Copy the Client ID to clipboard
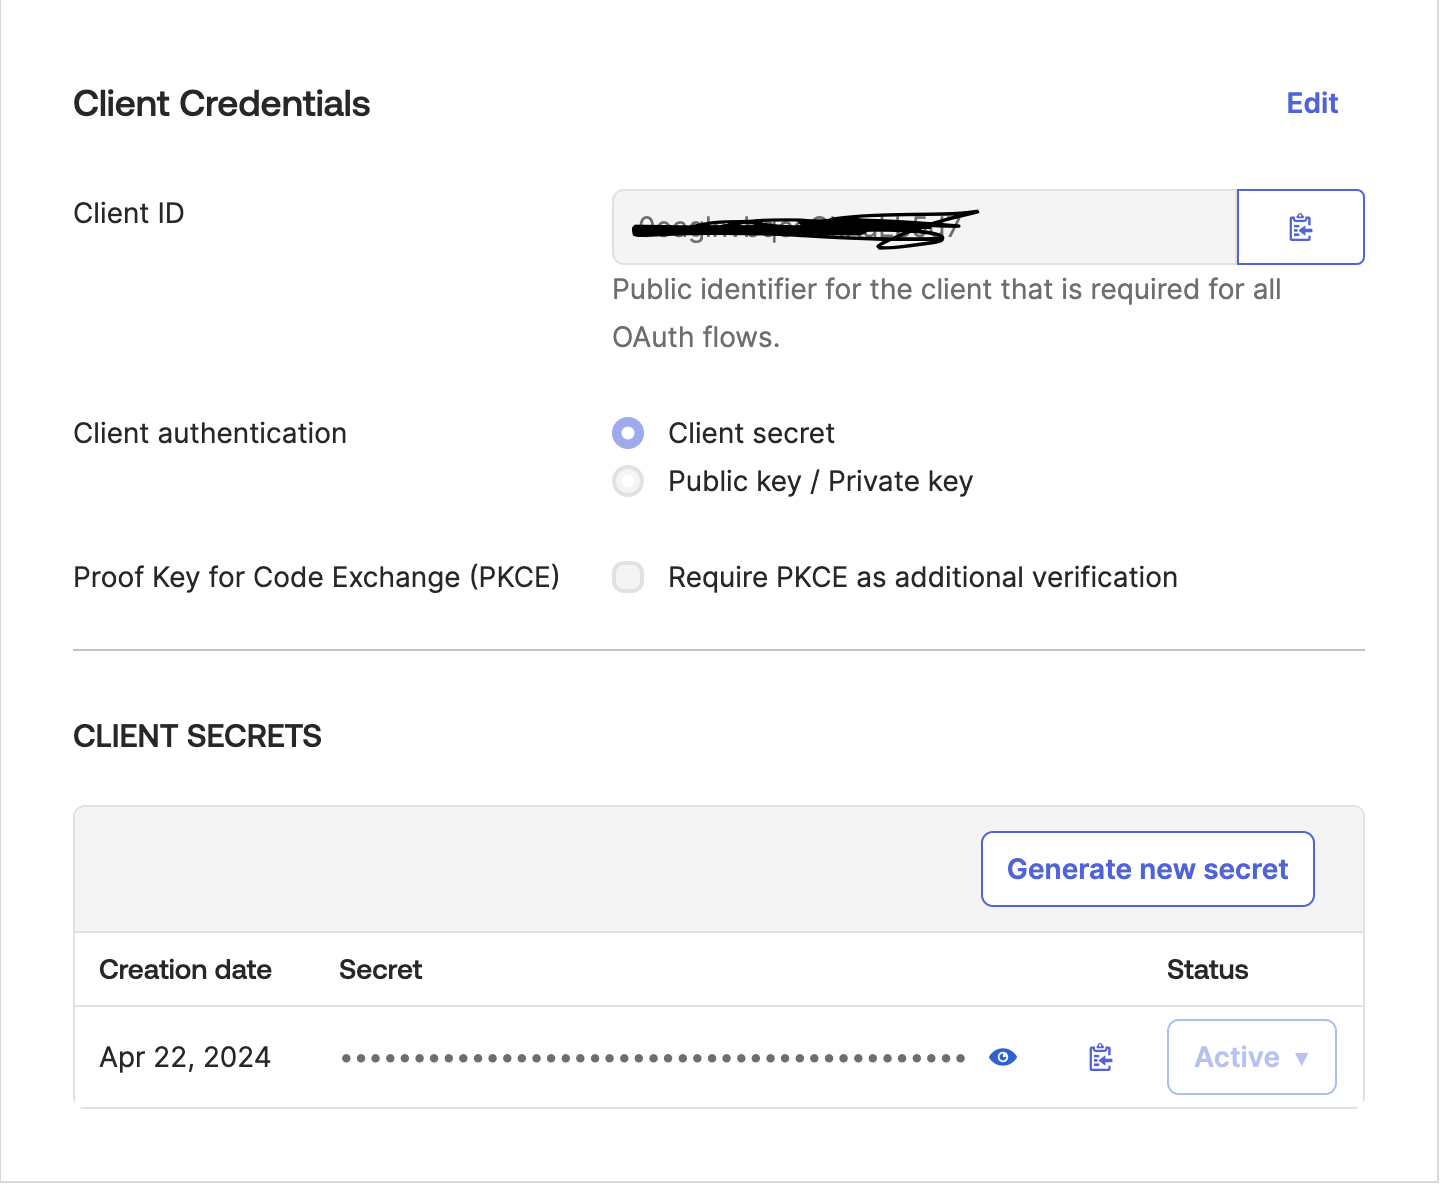The image size is (1444, 1184). tap(1300, 228)
